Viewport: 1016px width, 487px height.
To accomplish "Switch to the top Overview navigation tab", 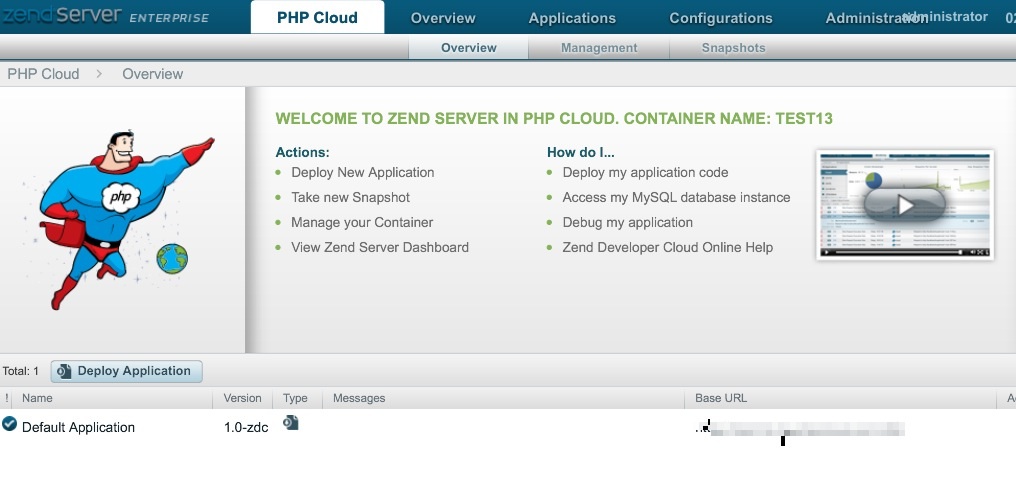I will point(443,18).
